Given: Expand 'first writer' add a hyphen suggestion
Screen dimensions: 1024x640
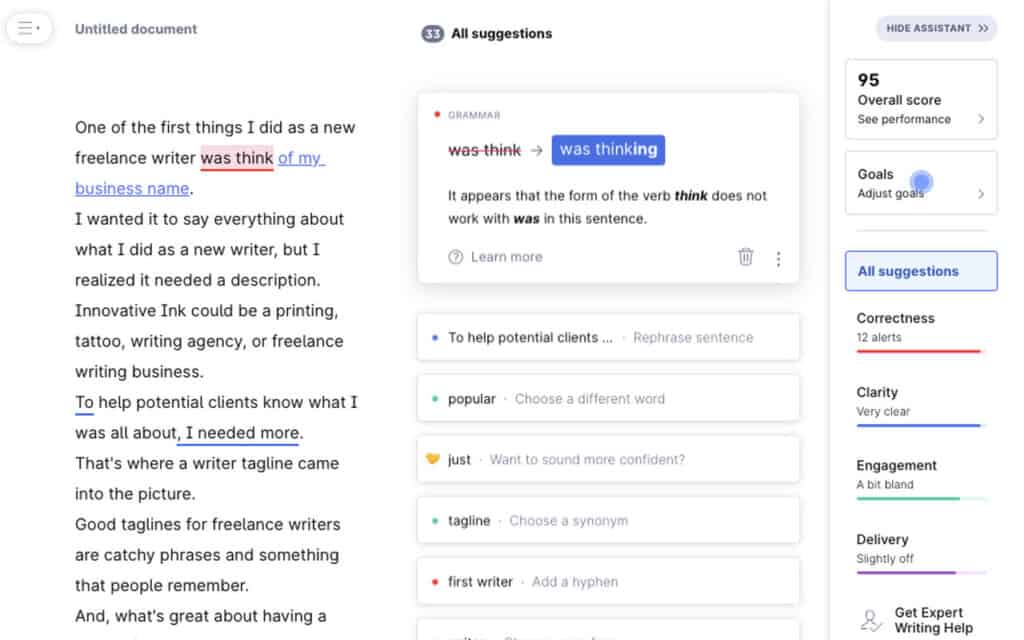Looking at the screenshot, I should (608, 581).
